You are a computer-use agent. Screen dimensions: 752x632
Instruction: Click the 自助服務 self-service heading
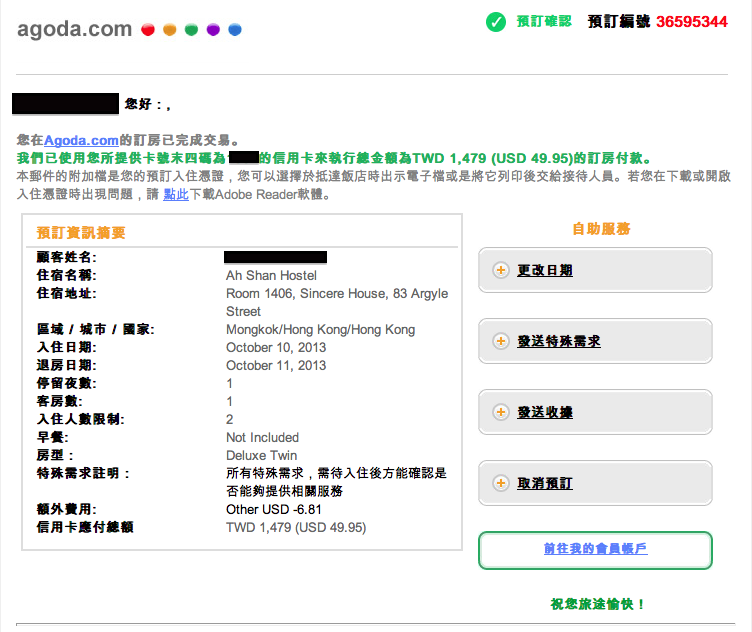click(x=601, y=229)
